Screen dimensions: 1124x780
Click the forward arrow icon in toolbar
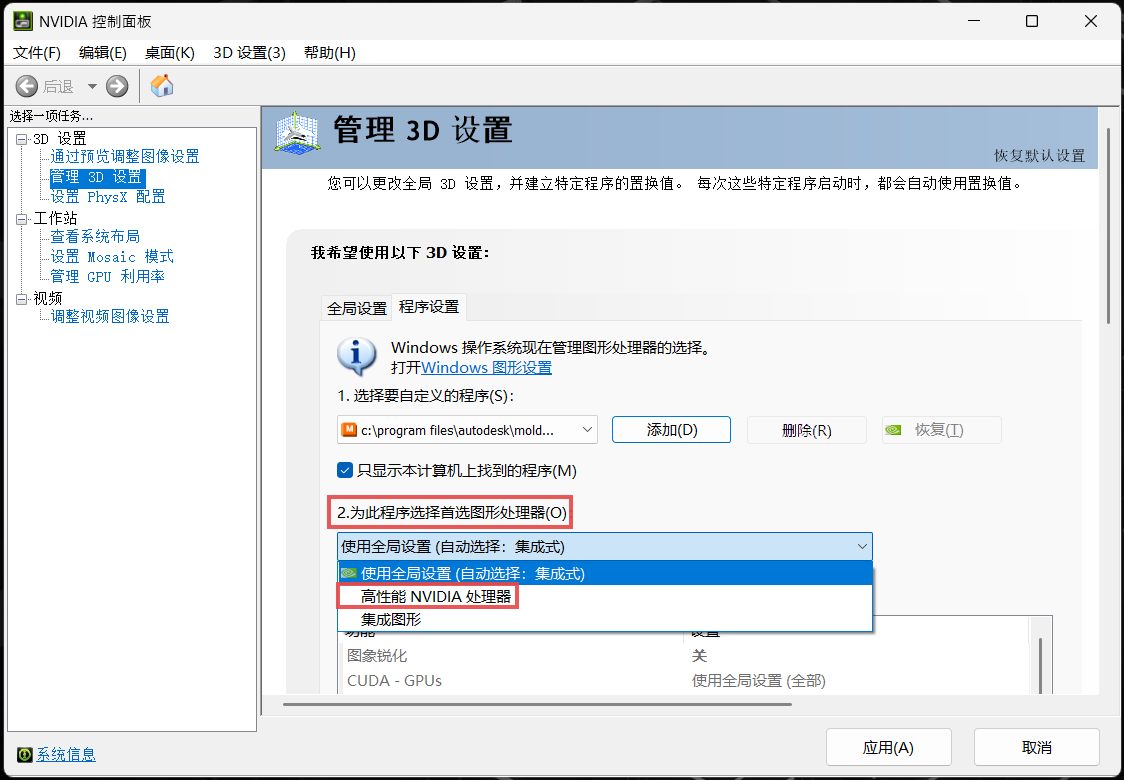(x=117, y=87)
